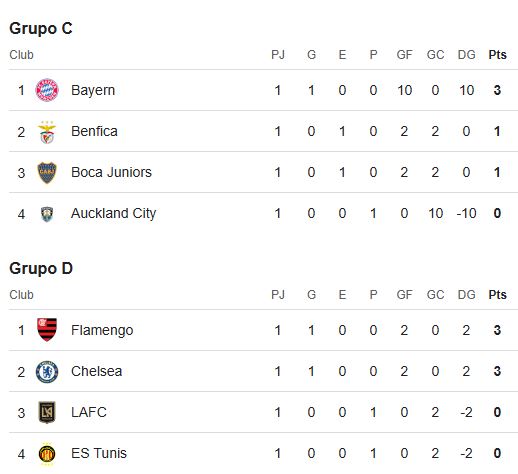This screenshot has width=518, height=474.
Task: Click the LAFC black crest icon
Action: [x=47, y=412]
